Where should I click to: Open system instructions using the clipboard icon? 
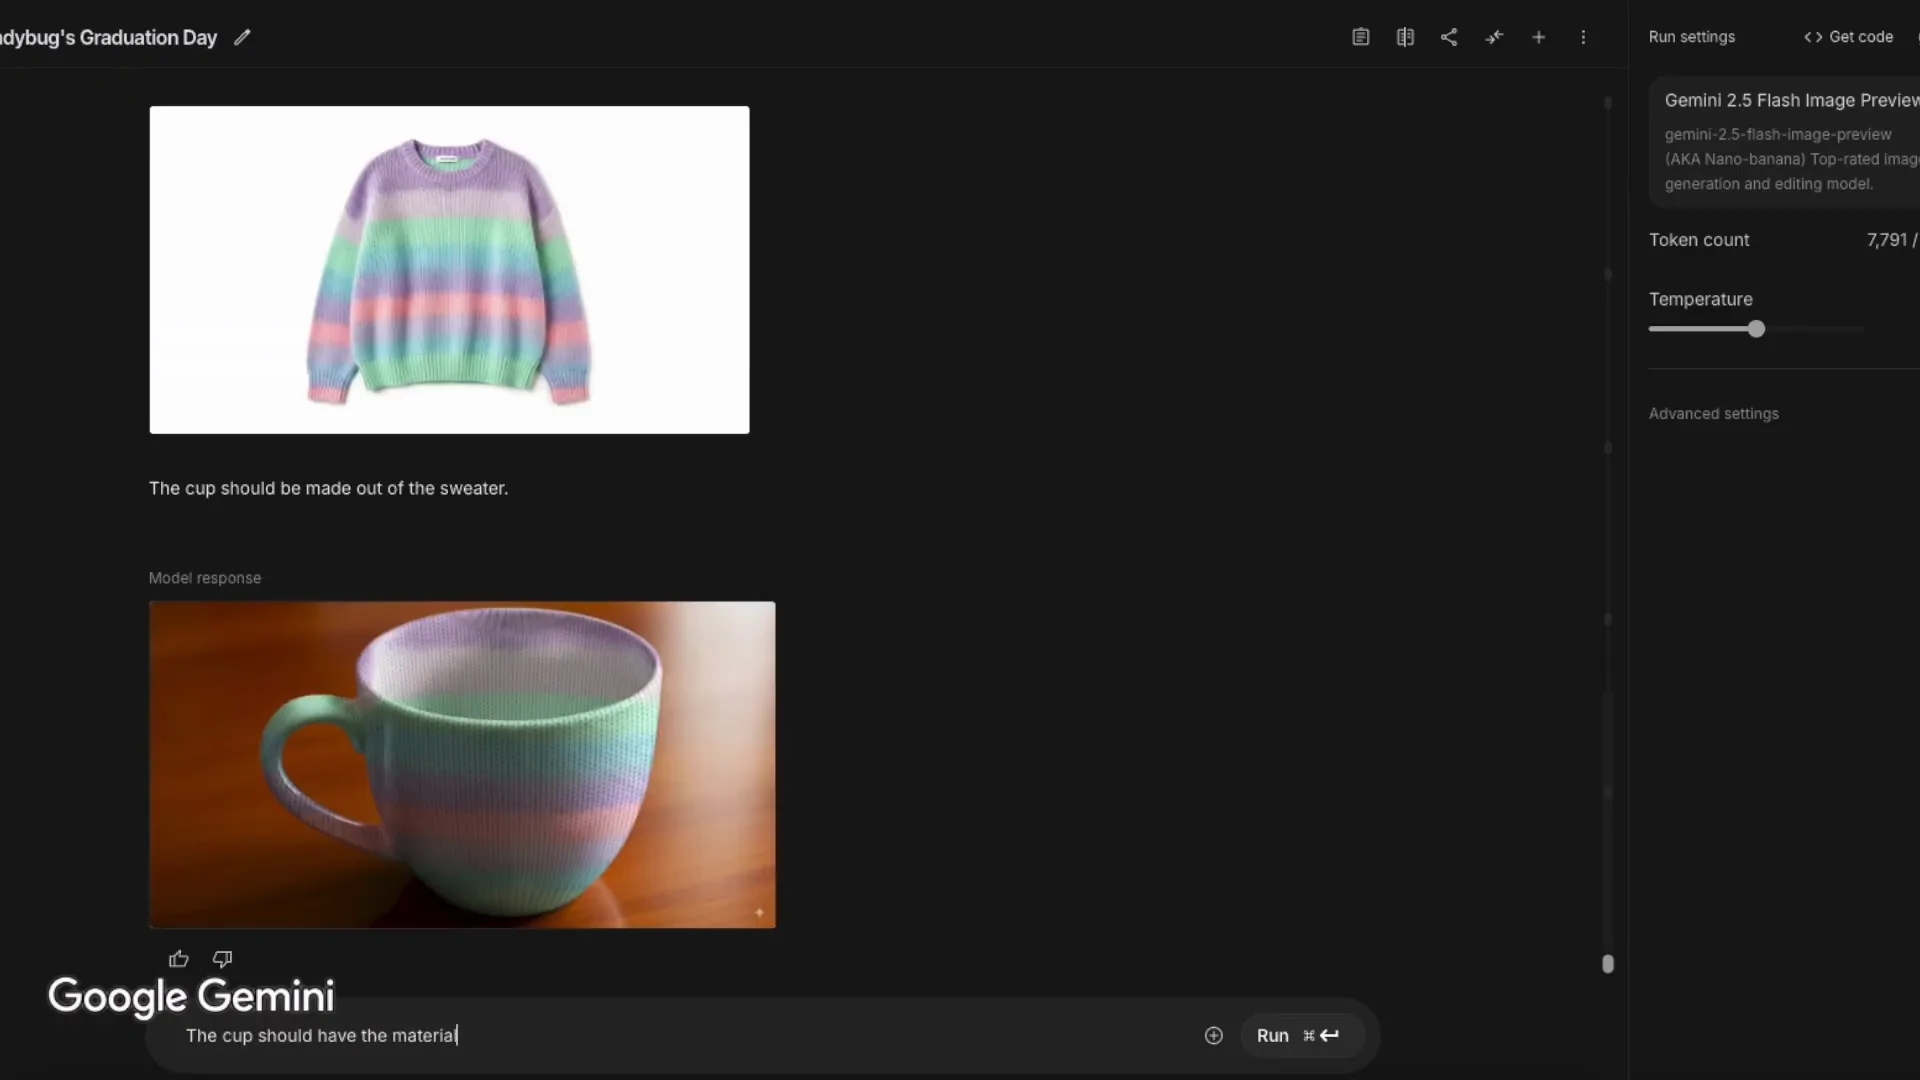click(1361, 37)
